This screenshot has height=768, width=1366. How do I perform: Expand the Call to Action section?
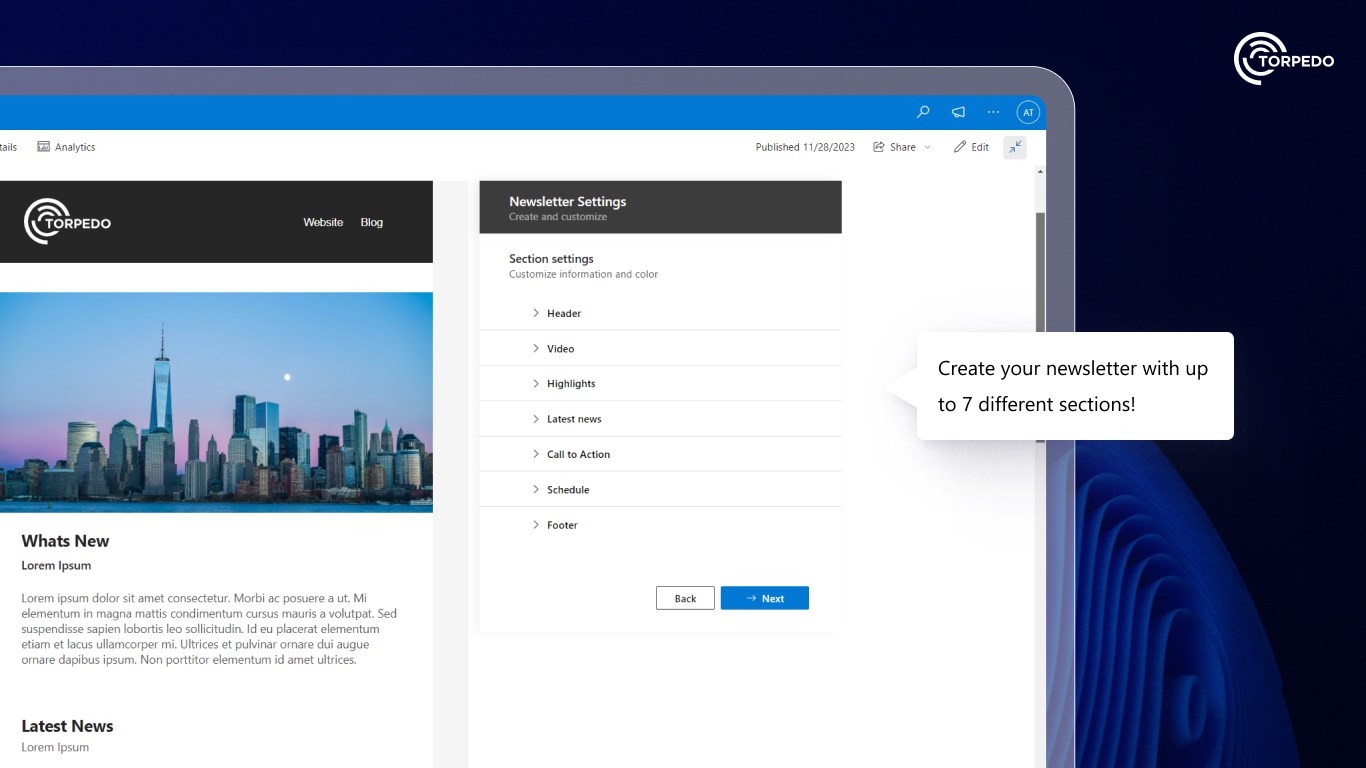pos(660,454)
